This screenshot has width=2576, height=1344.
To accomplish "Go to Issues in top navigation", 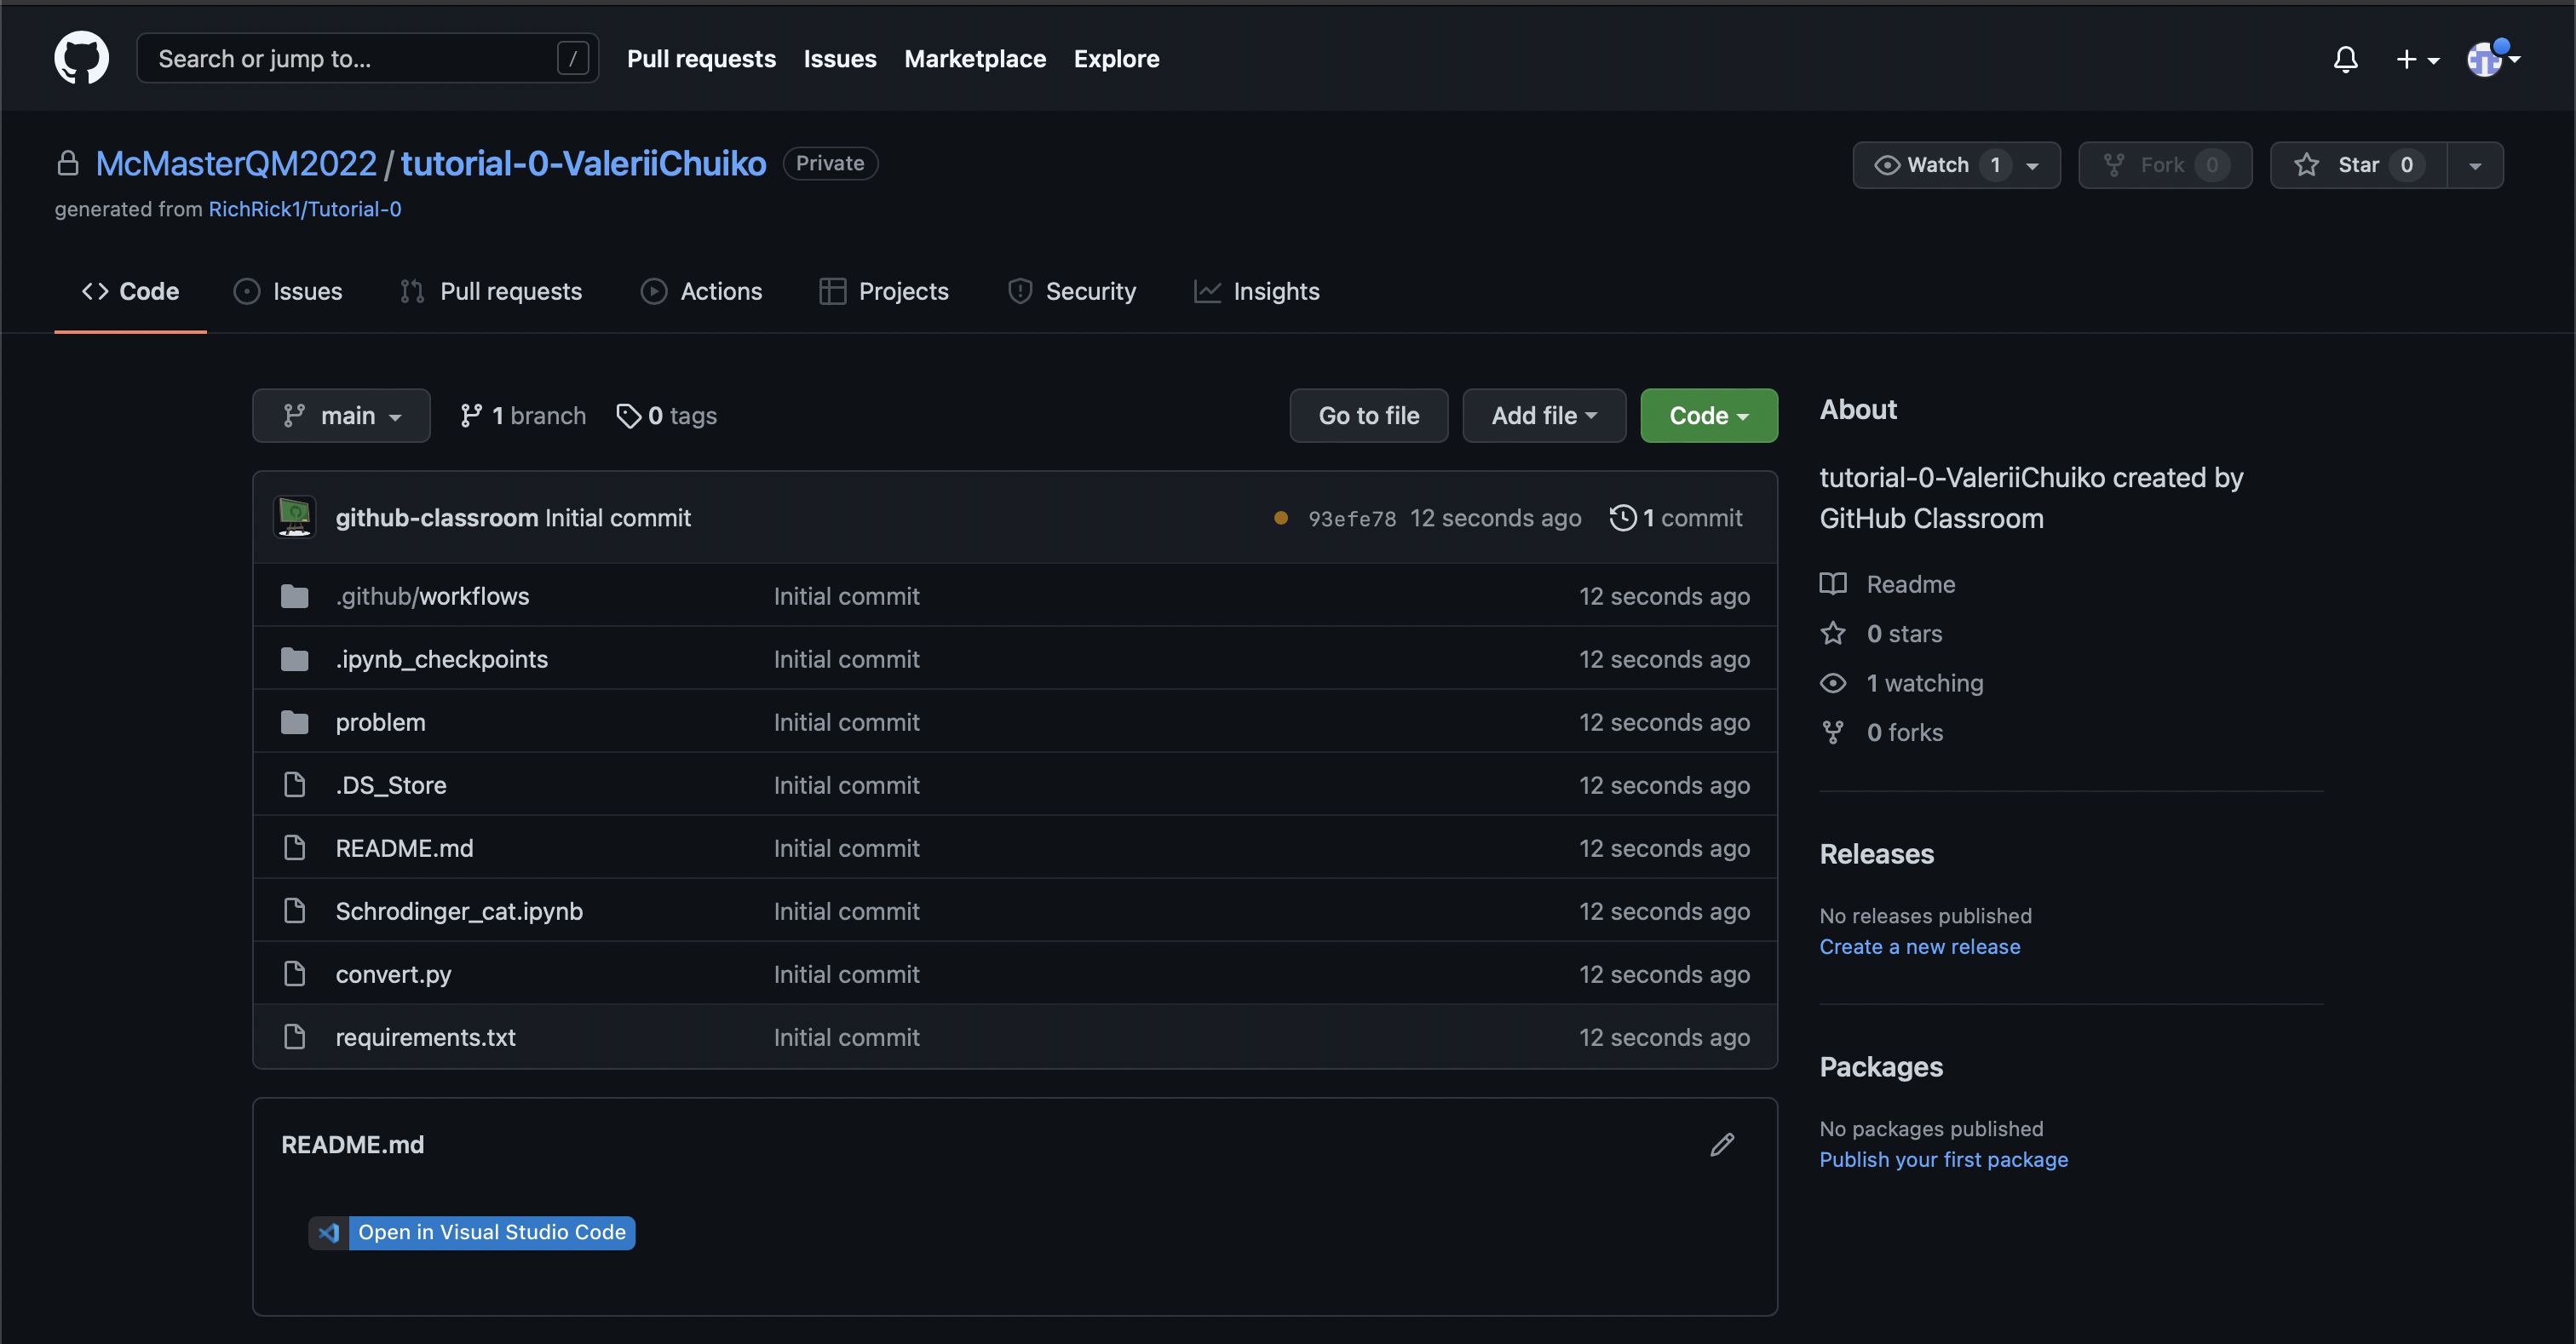I will tap(840, 58).
